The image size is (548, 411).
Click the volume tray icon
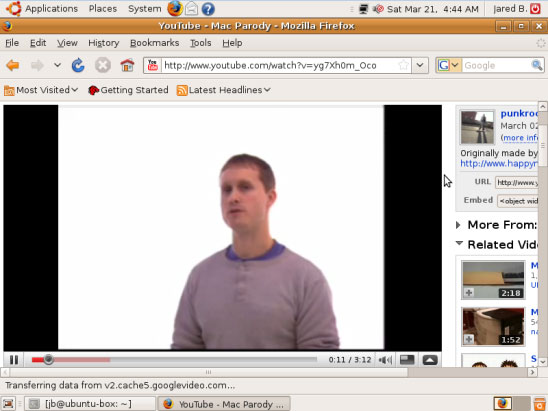(x=378, y=9)
